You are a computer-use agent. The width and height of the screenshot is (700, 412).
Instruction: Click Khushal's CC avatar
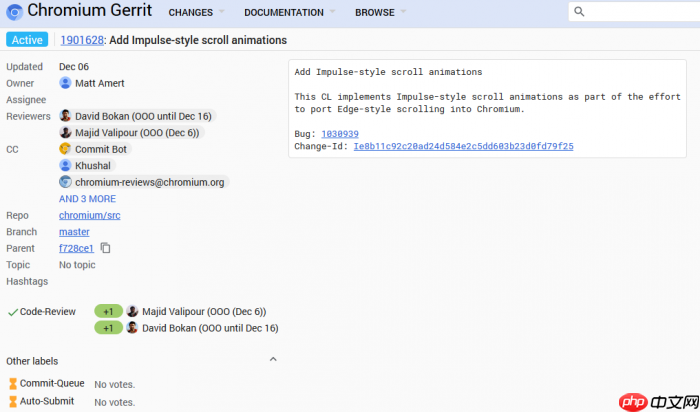point(66,165)
